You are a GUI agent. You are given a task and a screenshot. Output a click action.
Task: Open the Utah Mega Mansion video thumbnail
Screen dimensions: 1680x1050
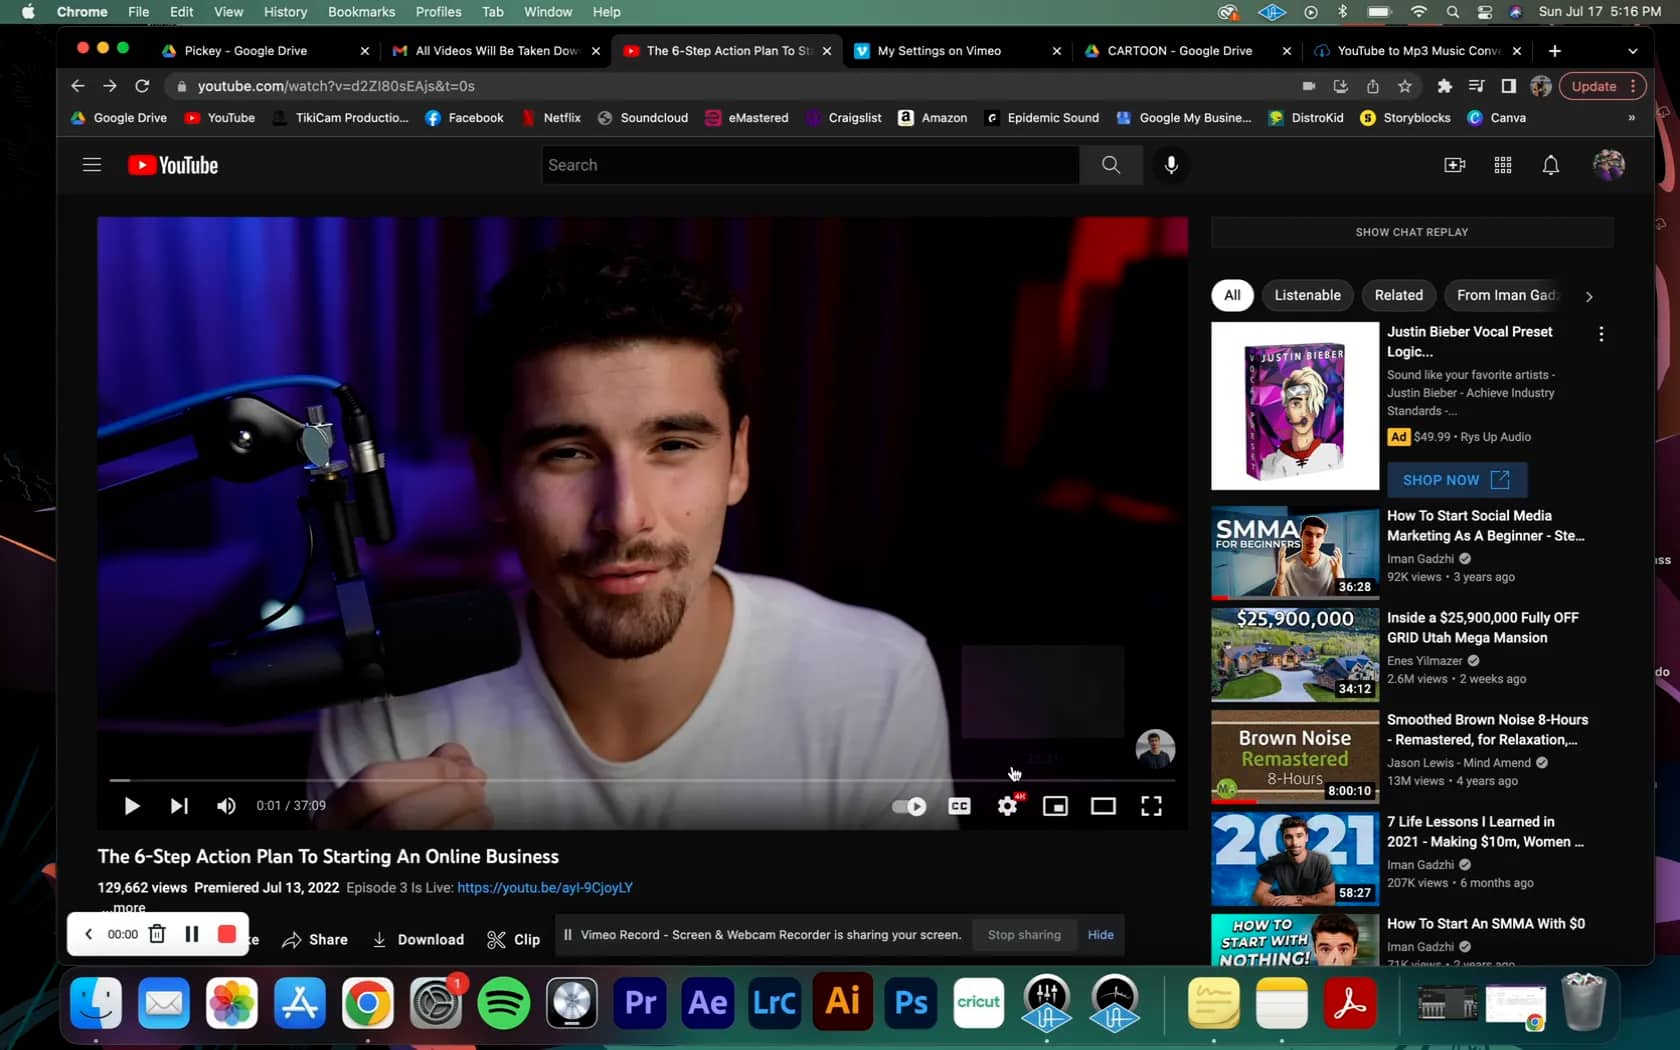pos(1295,655)
